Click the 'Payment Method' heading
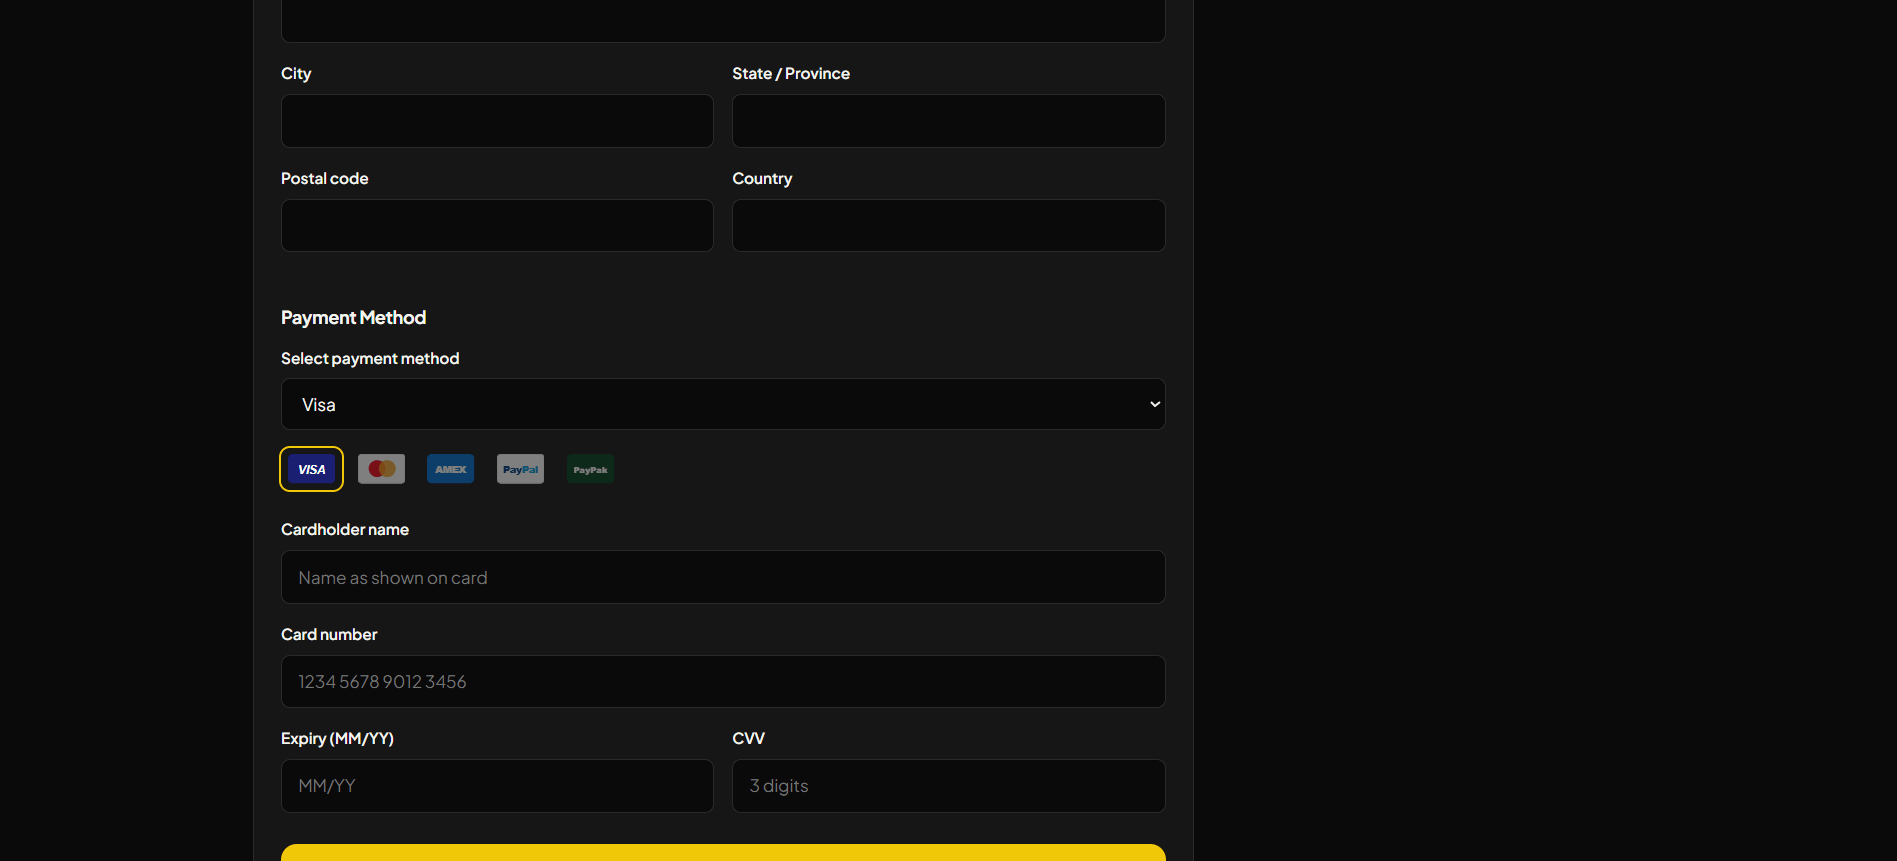The height and width of the screenshot is (861, 1897). coord(353,317)
